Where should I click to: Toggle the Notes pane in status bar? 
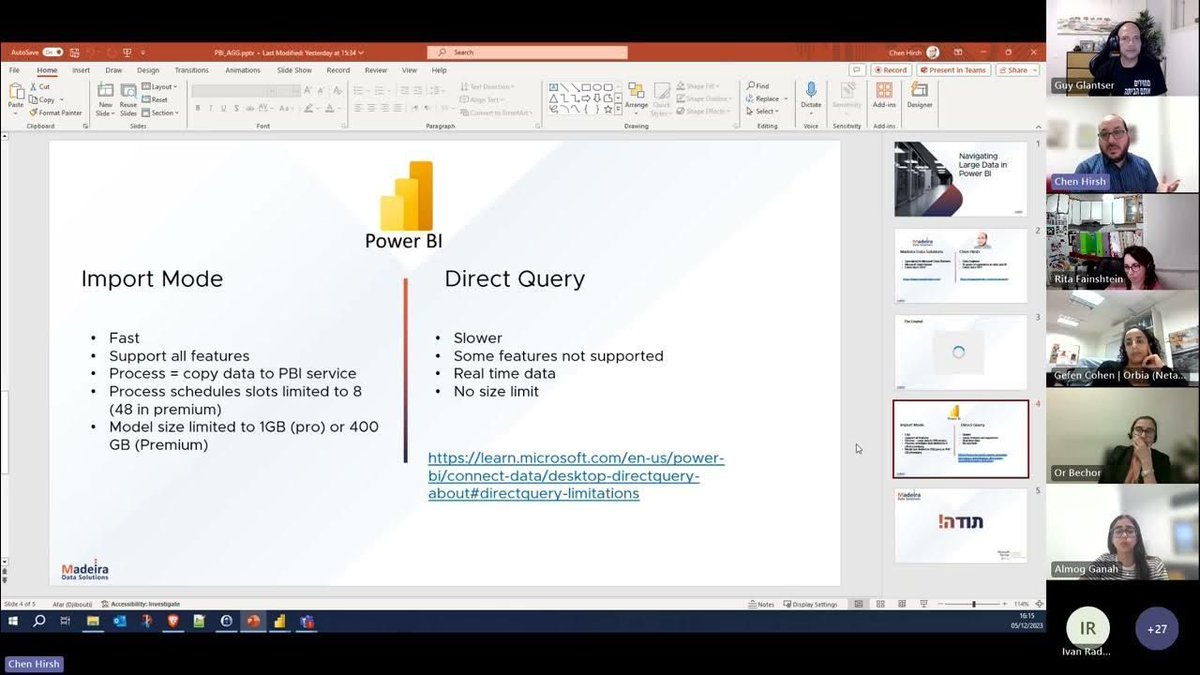(x=761, y=604)
